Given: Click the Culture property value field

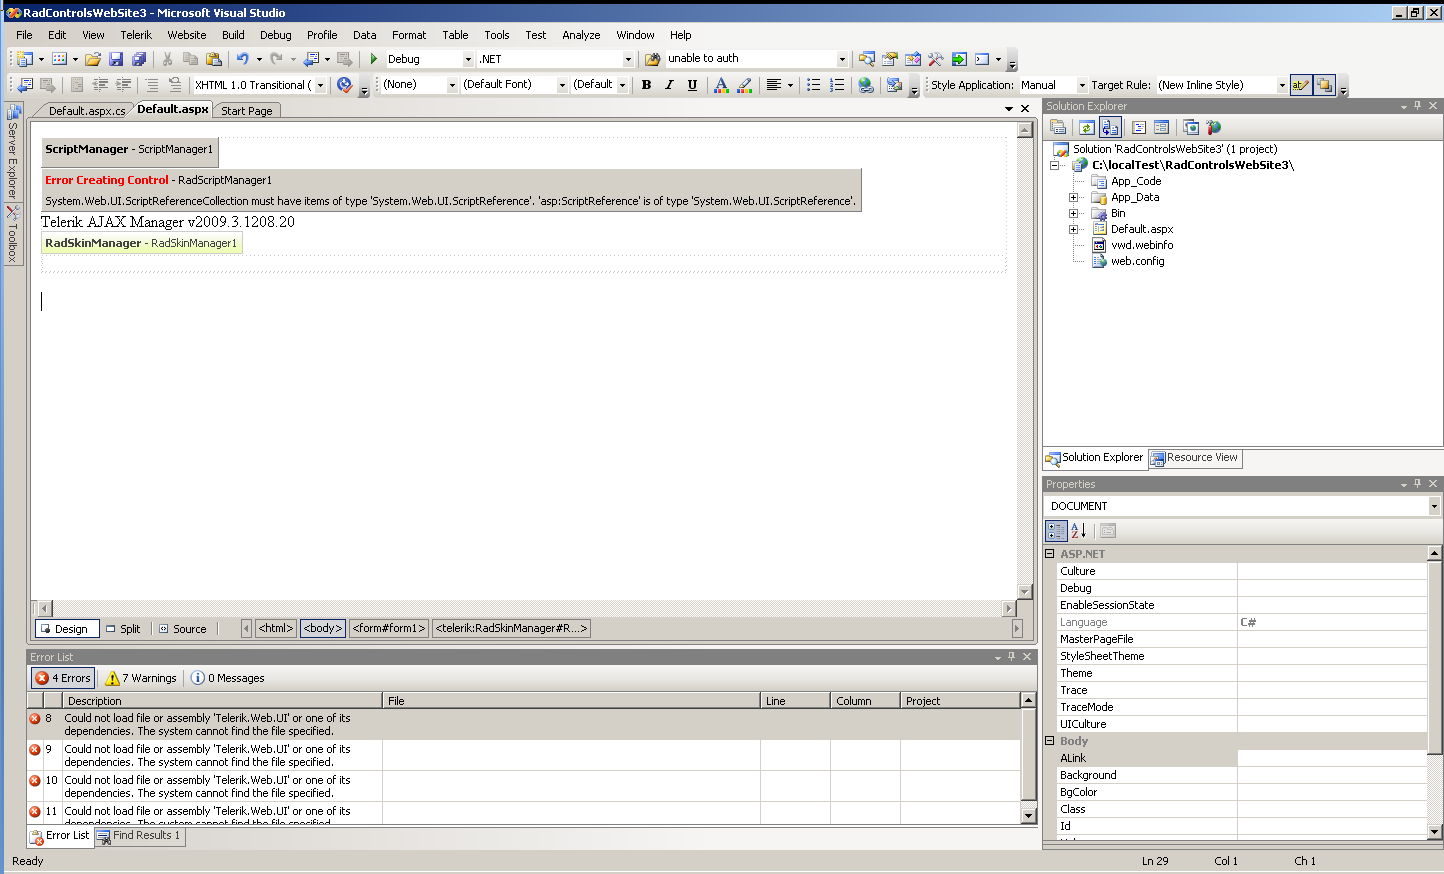Looking at the screenshot, I should (1332, 571).
